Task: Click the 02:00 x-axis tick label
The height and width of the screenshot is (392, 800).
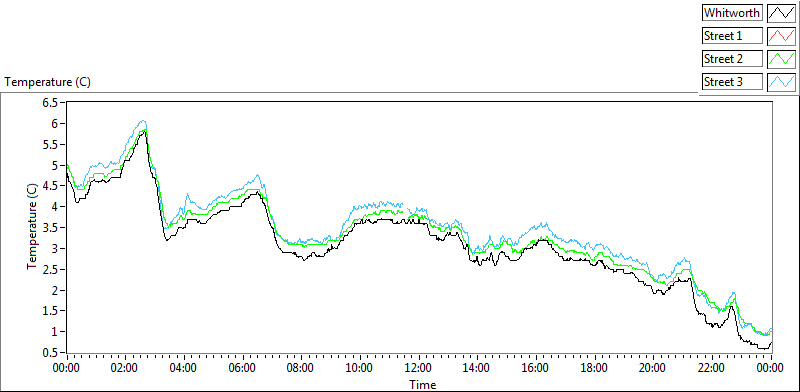Action: [125, 368]
